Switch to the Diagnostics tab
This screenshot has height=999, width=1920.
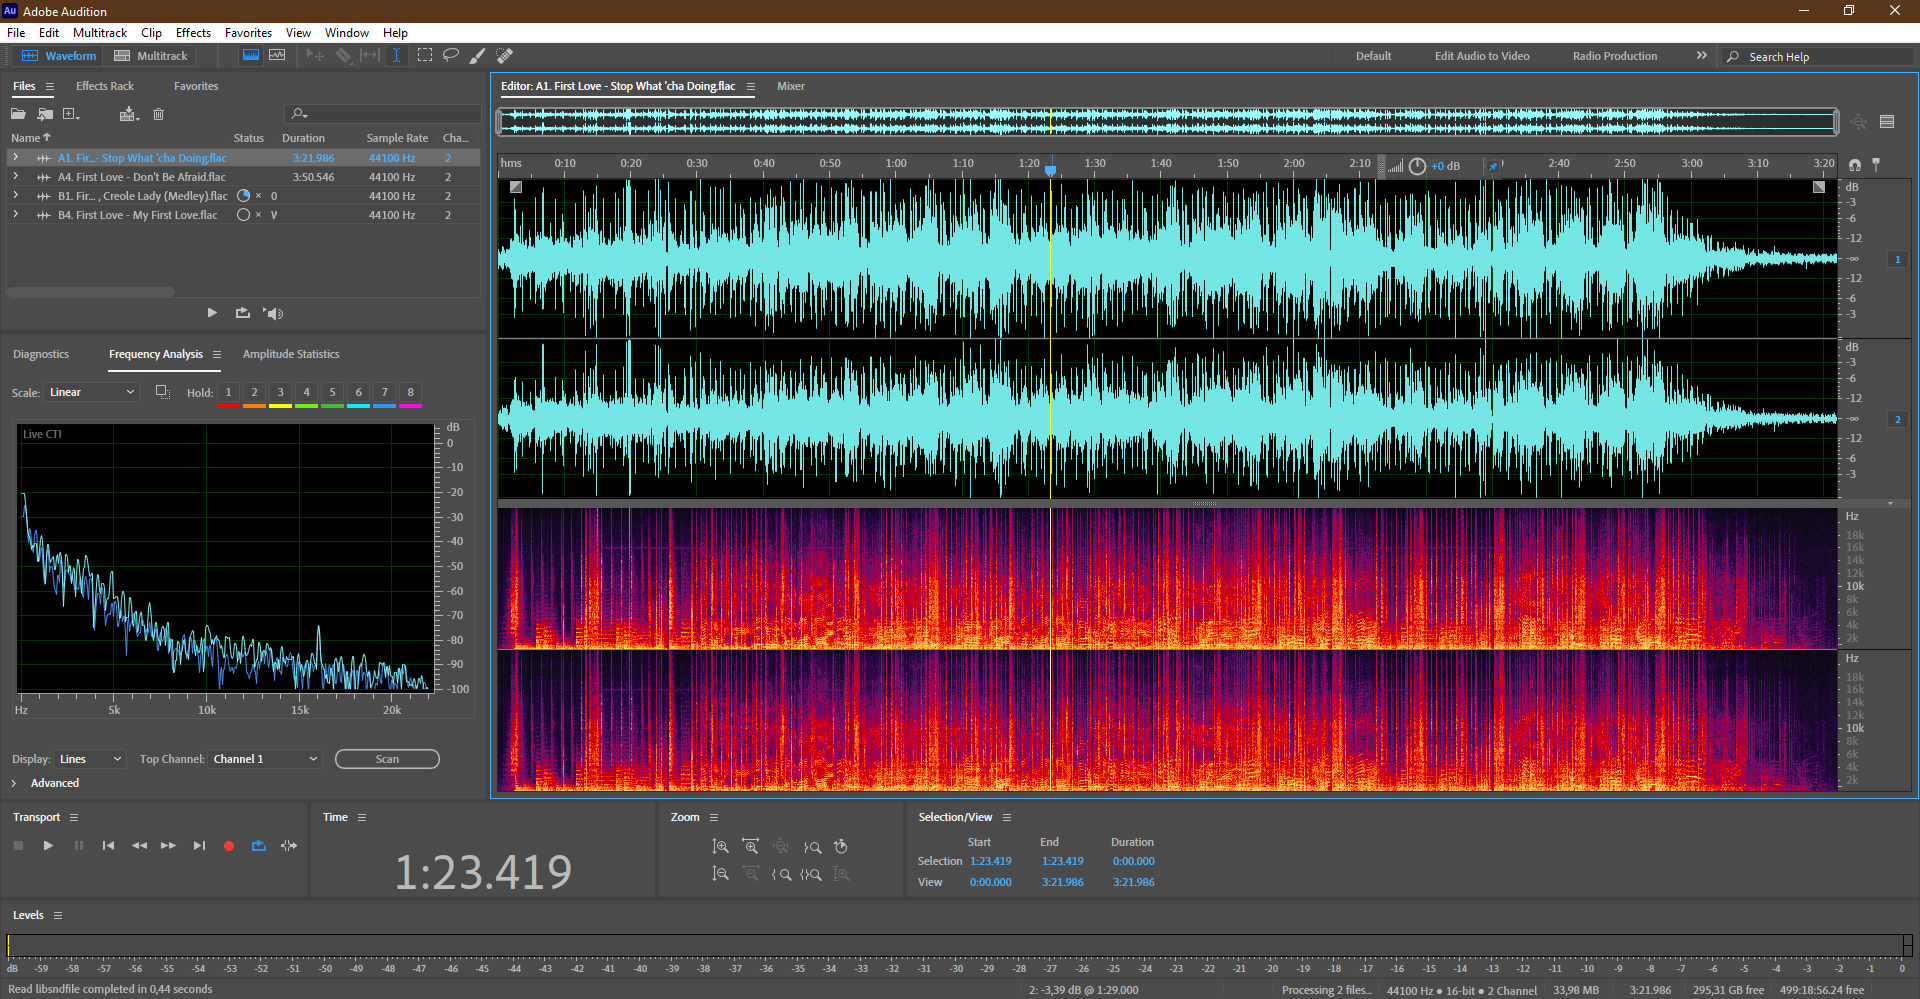pyautogui.click(x=41, y=354)
